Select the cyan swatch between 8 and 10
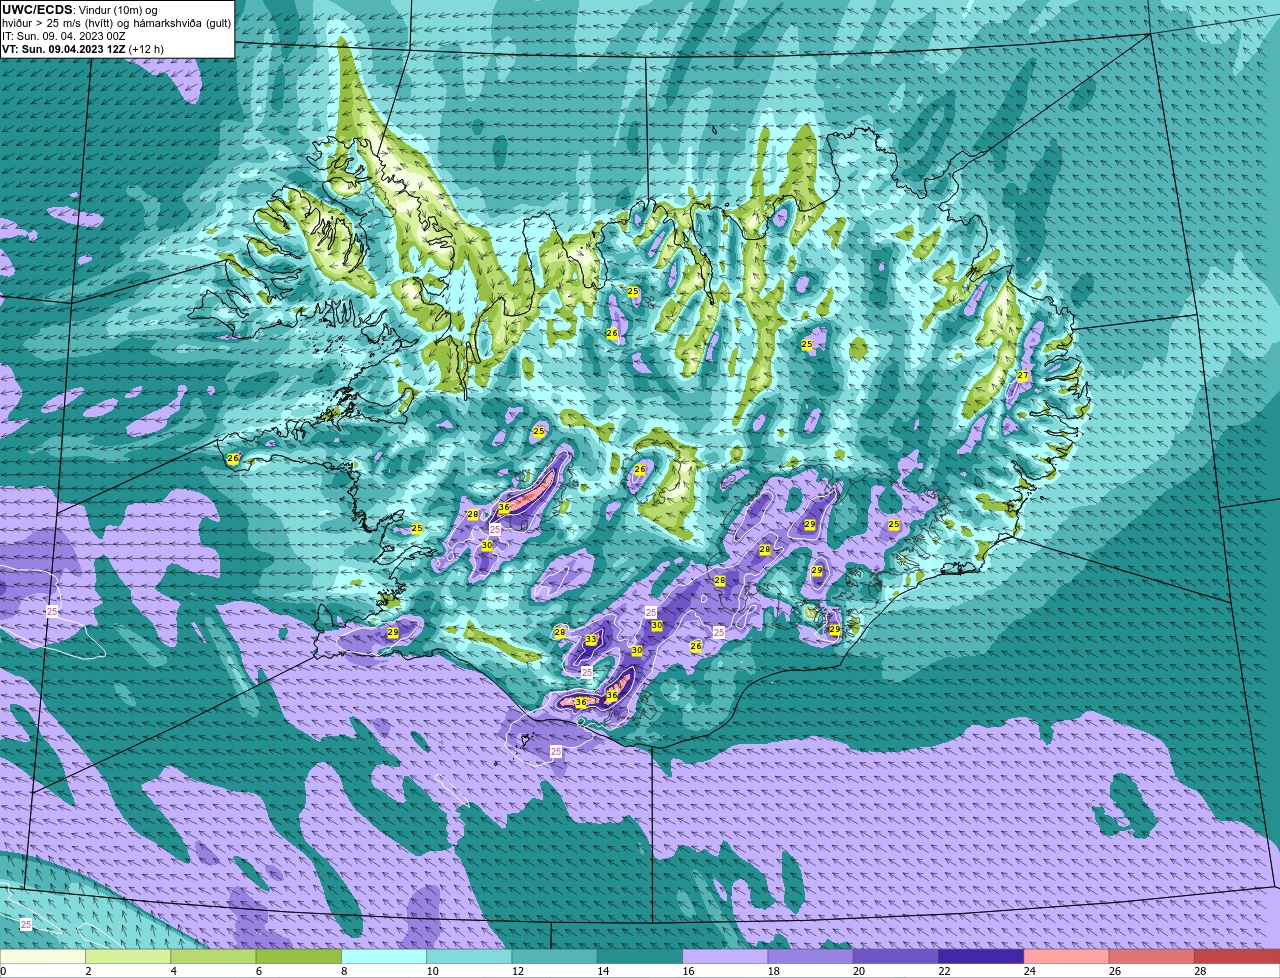Viewport: 1280px width, 978px height. (x=384, y=956)
